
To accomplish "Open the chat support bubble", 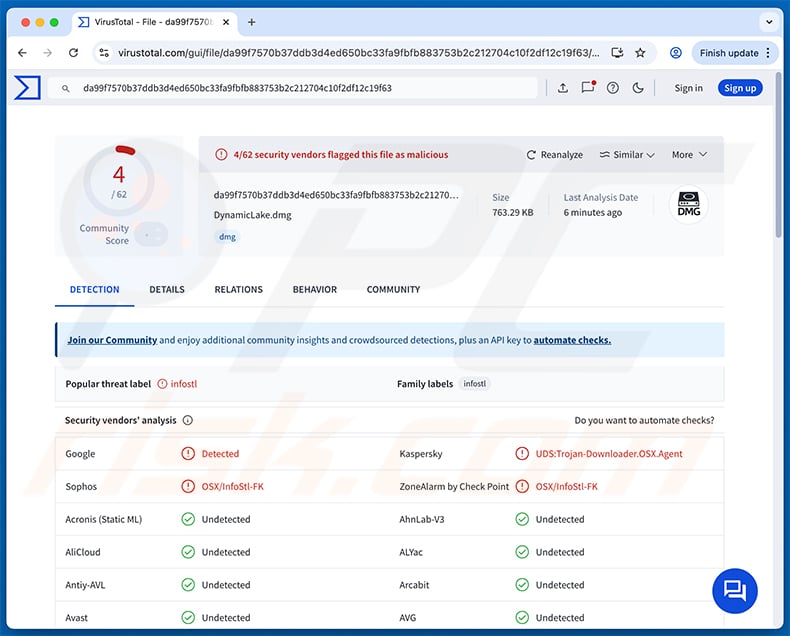I will pyautogui.click(x=735, y=591).
